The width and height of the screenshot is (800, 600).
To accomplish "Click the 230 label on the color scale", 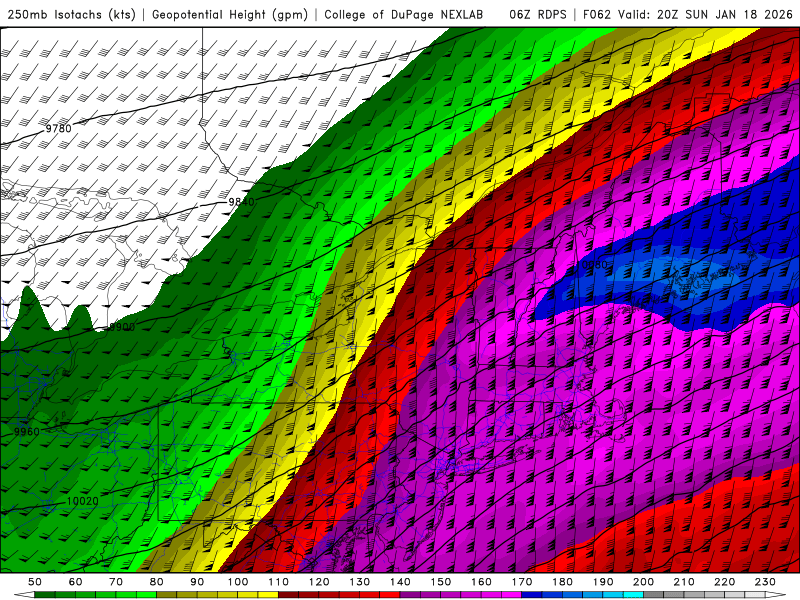I will [x=765, y=582].
